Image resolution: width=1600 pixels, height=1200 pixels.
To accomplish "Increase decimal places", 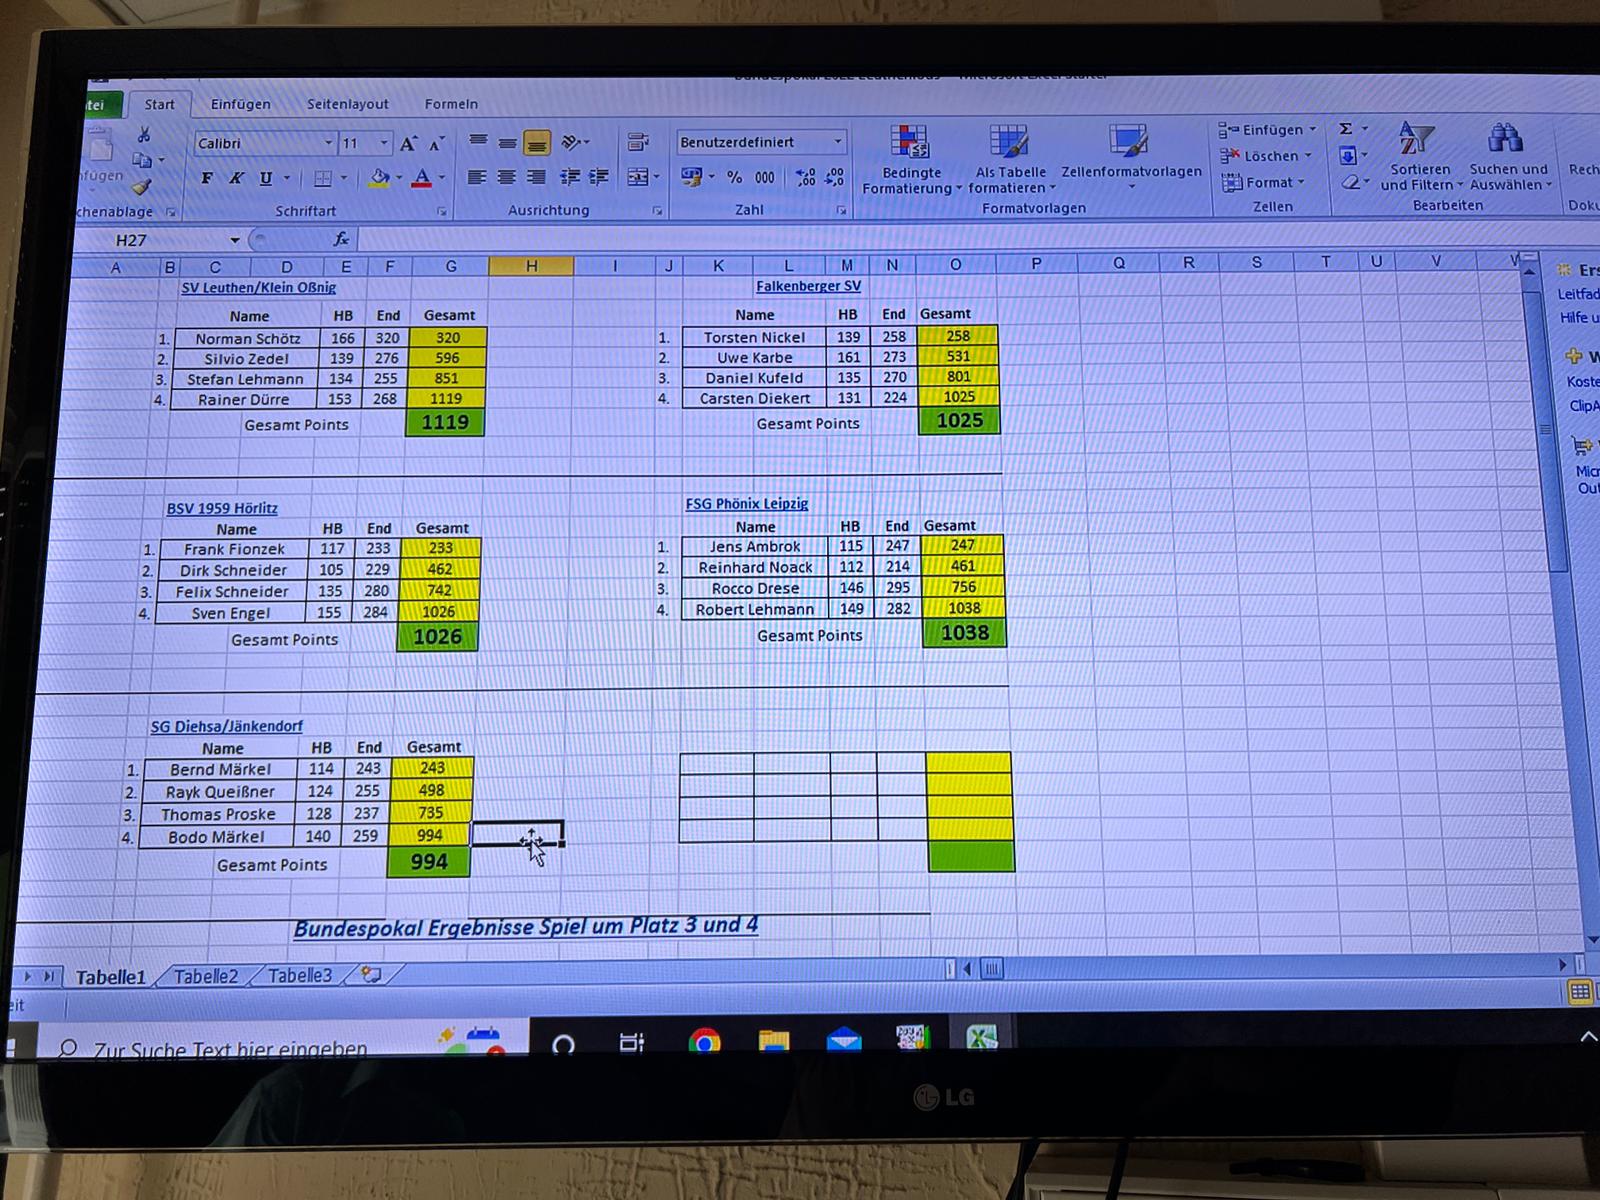I will [x=805, y=177].
